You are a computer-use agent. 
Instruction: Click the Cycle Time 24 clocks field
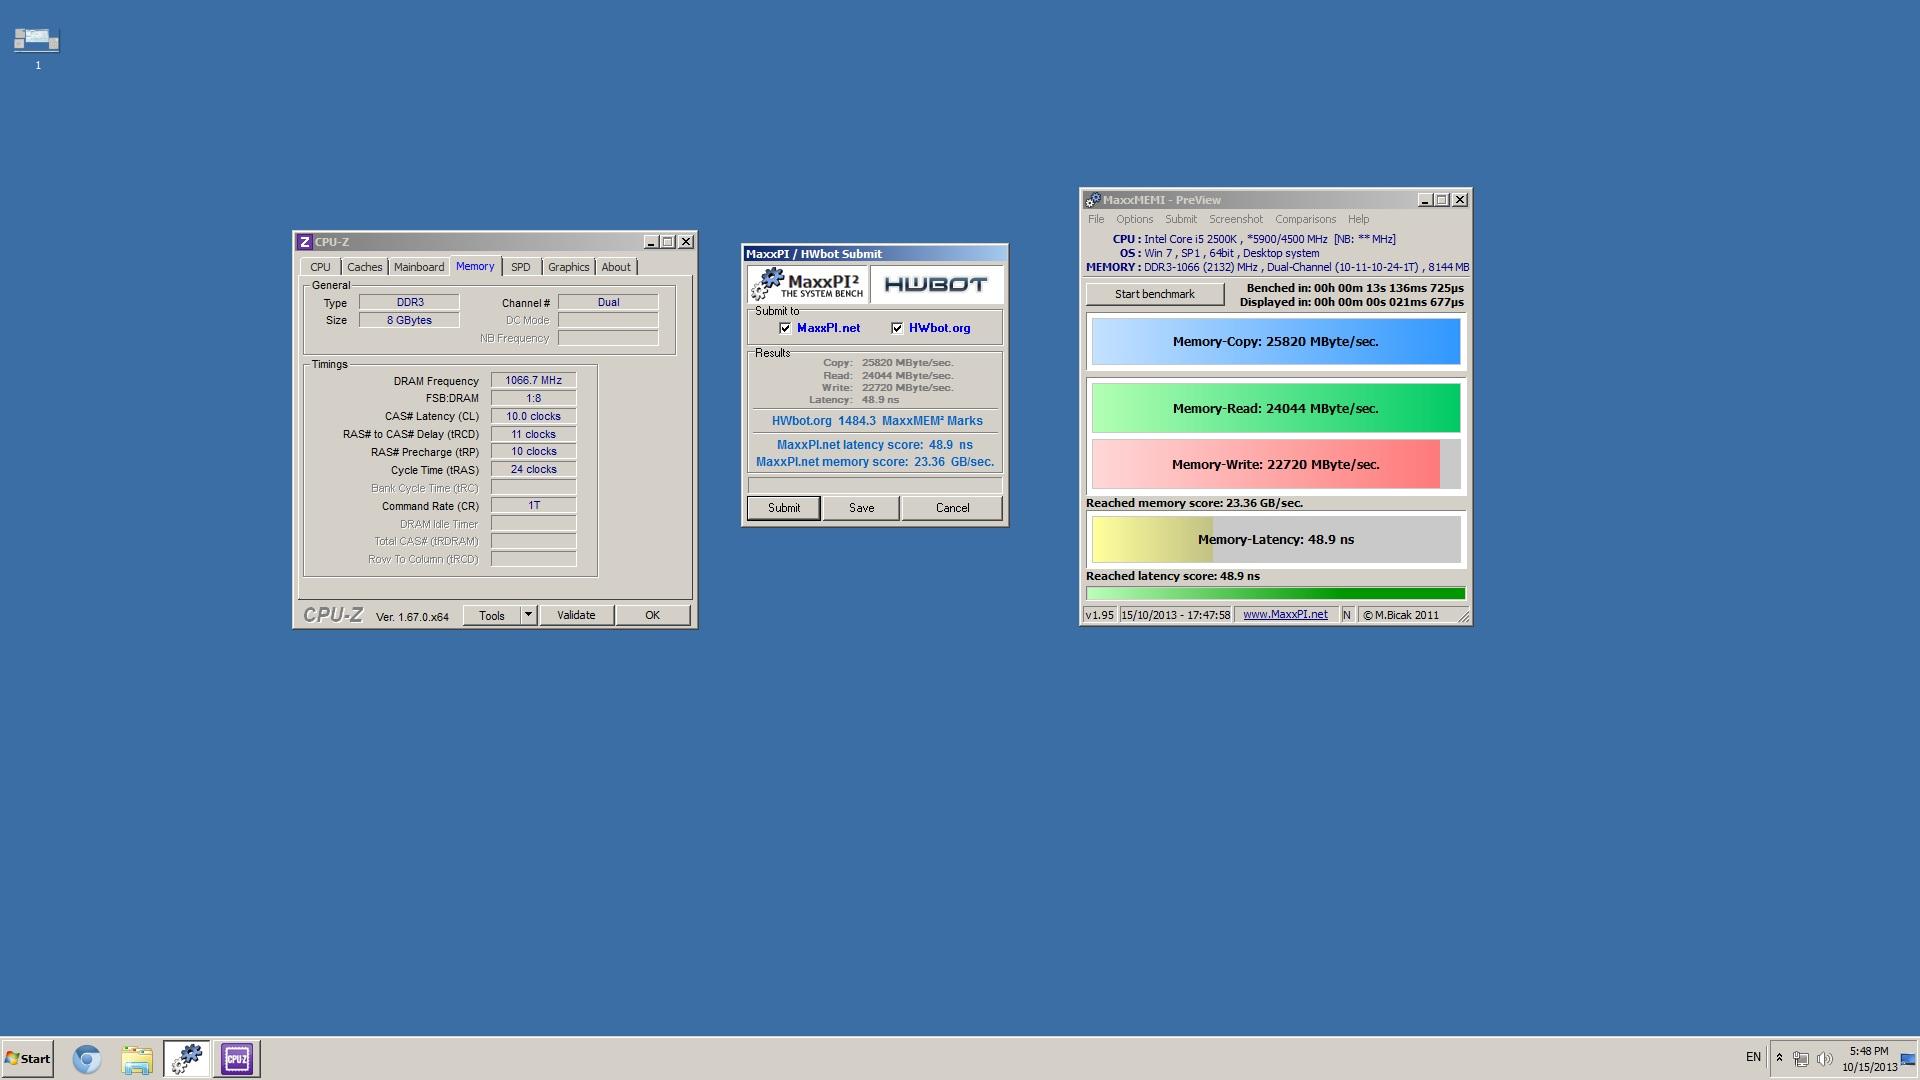[x=534, y=469]
